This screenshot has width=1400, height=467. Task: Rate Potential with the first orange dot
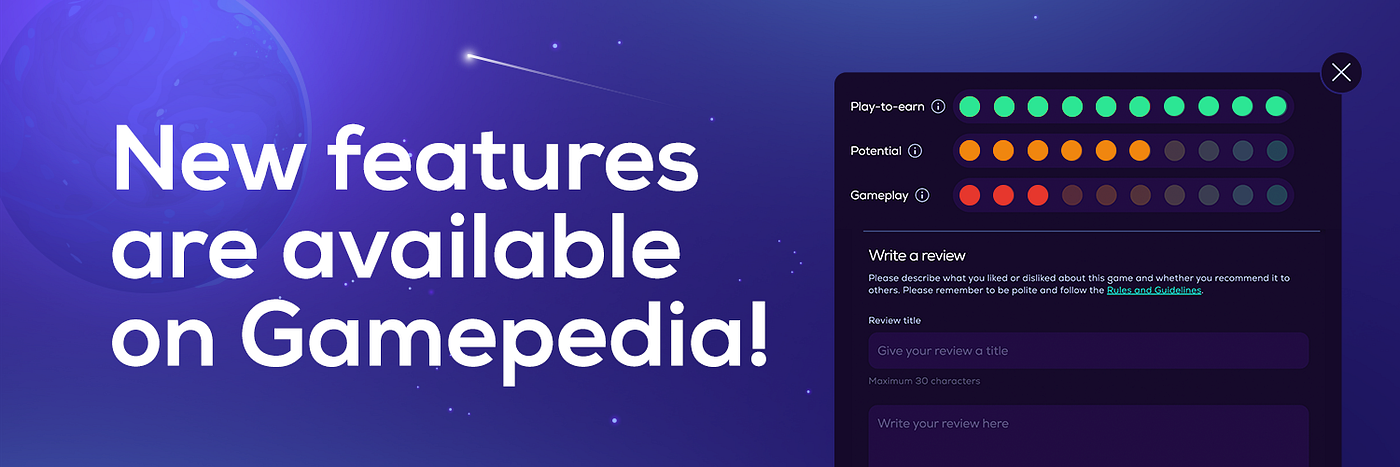pos(969,151)
